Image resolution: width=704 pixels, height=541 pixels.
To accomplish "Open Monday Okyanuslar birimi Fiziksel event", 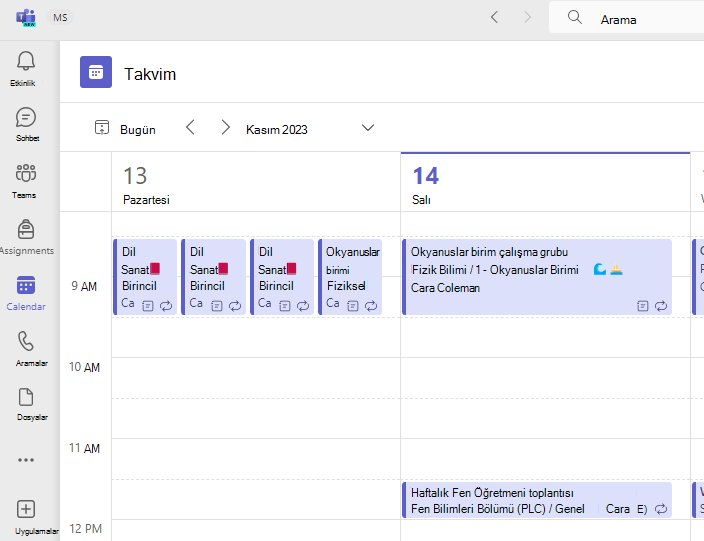I will tap(350, 277).
